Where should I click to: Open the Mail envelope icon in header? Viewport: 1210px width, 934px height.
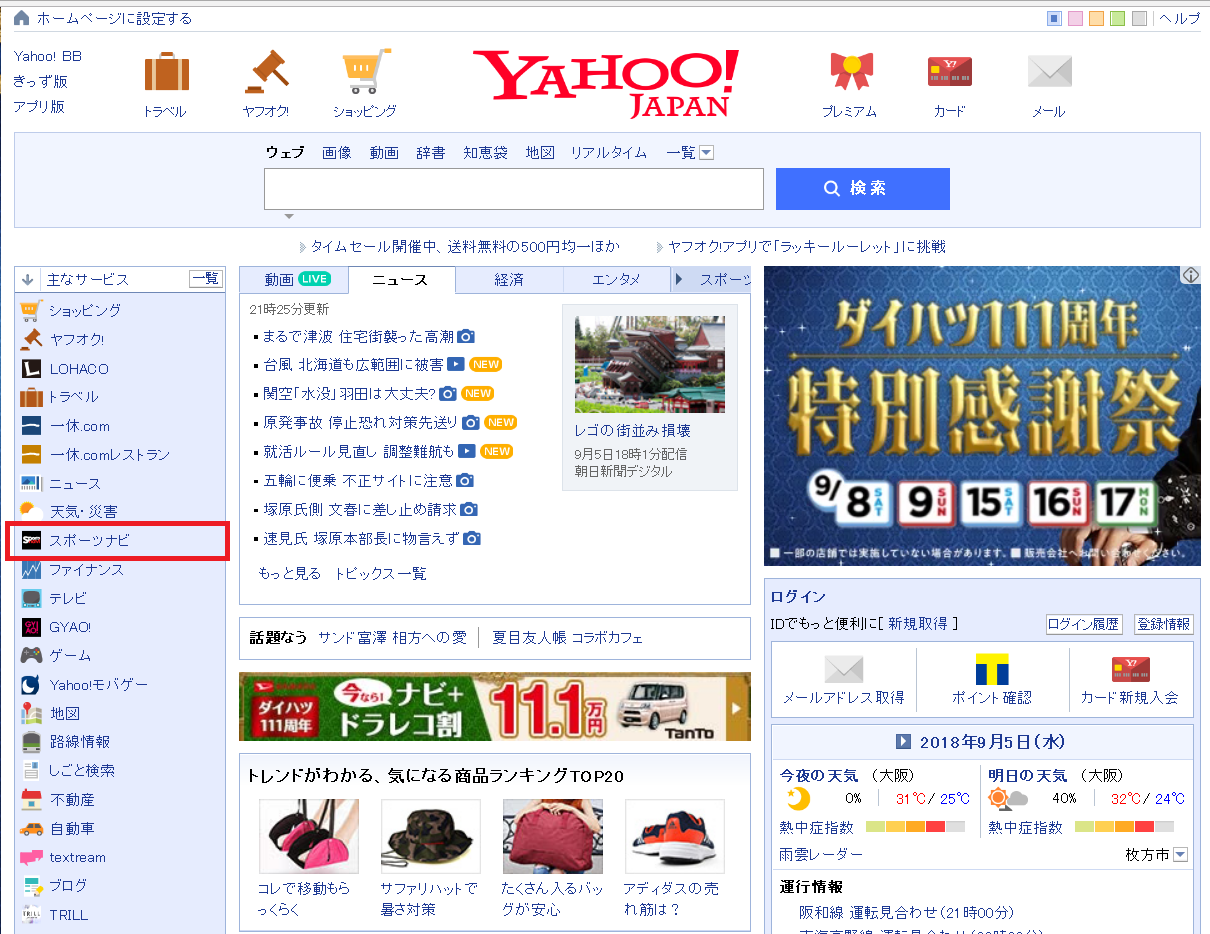pyautogui.click(x=1049, y=71)
